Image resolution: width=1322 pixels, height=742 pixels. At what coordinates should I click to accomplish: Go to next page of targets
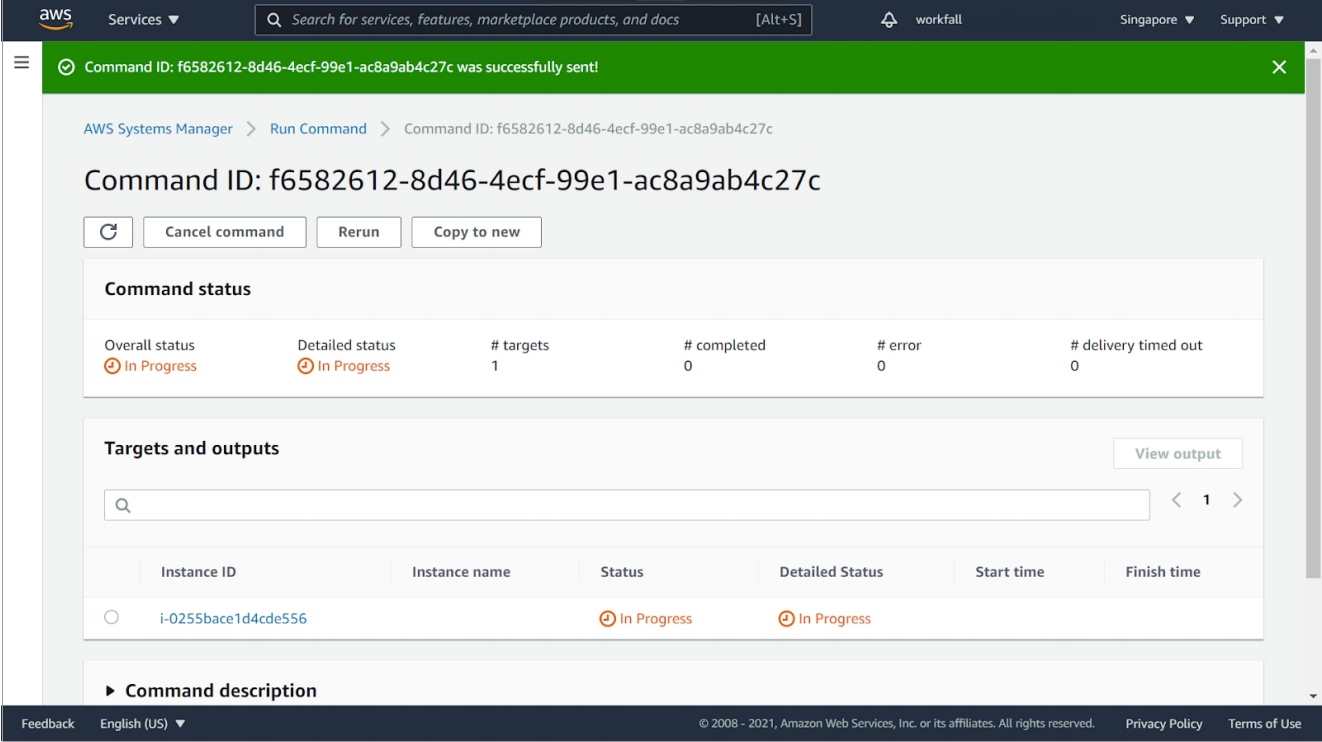coord(1238,500)
